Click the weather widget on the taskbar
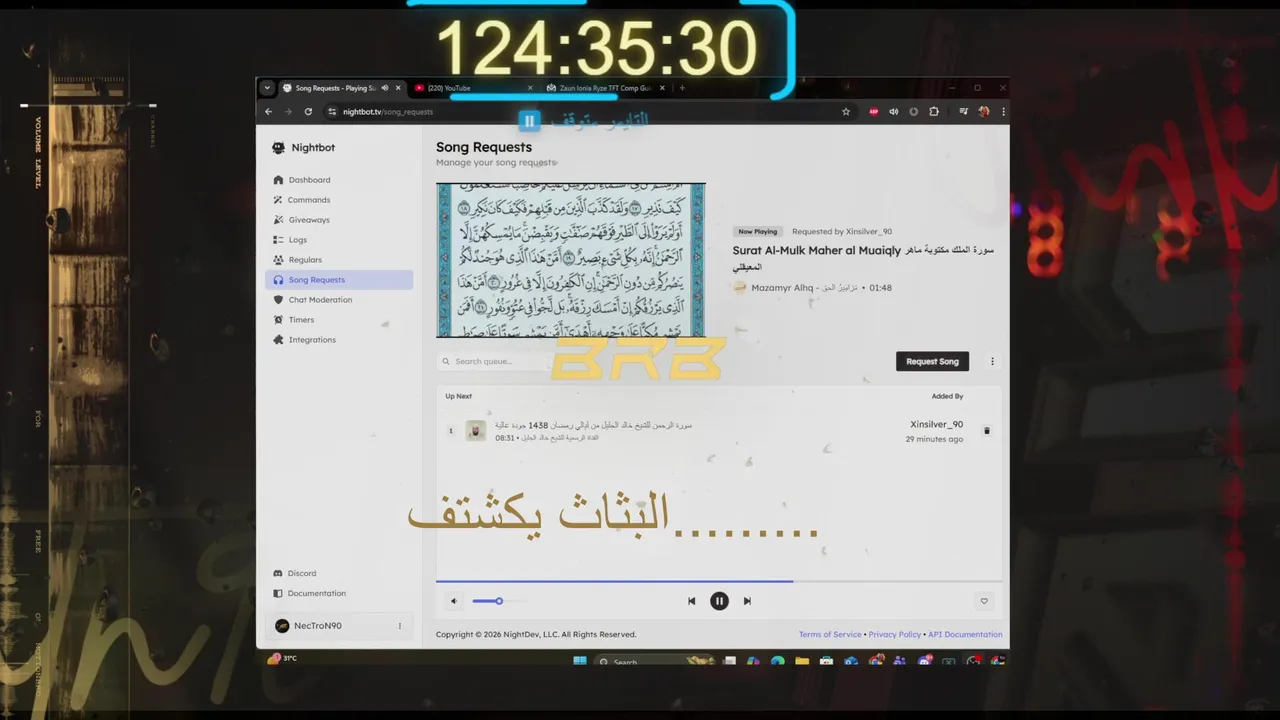1280x720 pixels. pos(282,659)
